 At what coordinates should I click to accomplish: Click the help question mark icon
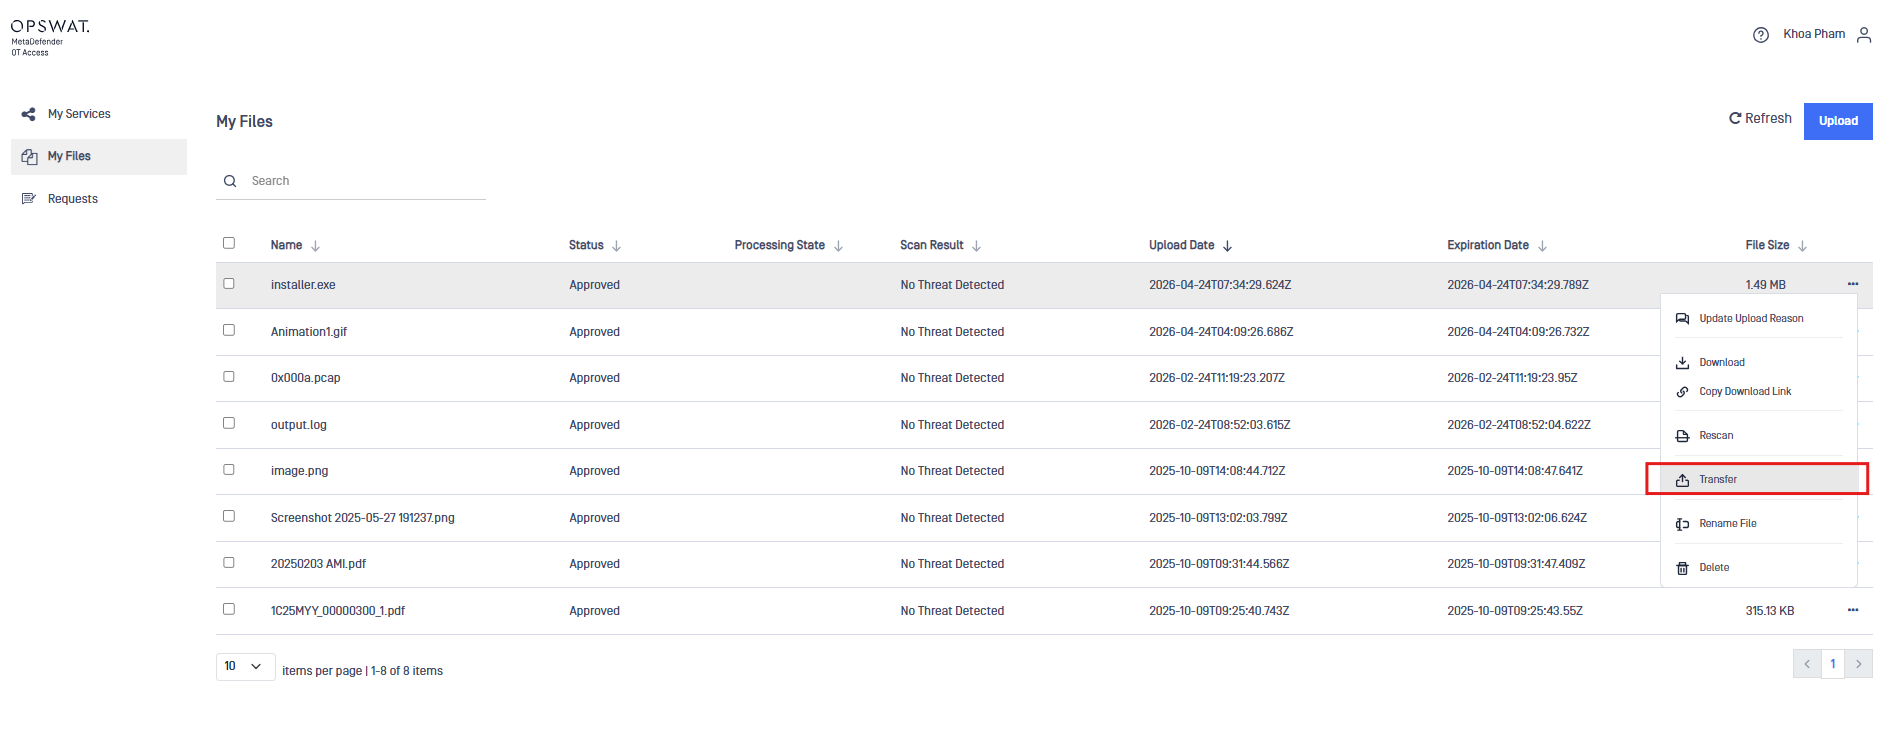click(1760, 35)
